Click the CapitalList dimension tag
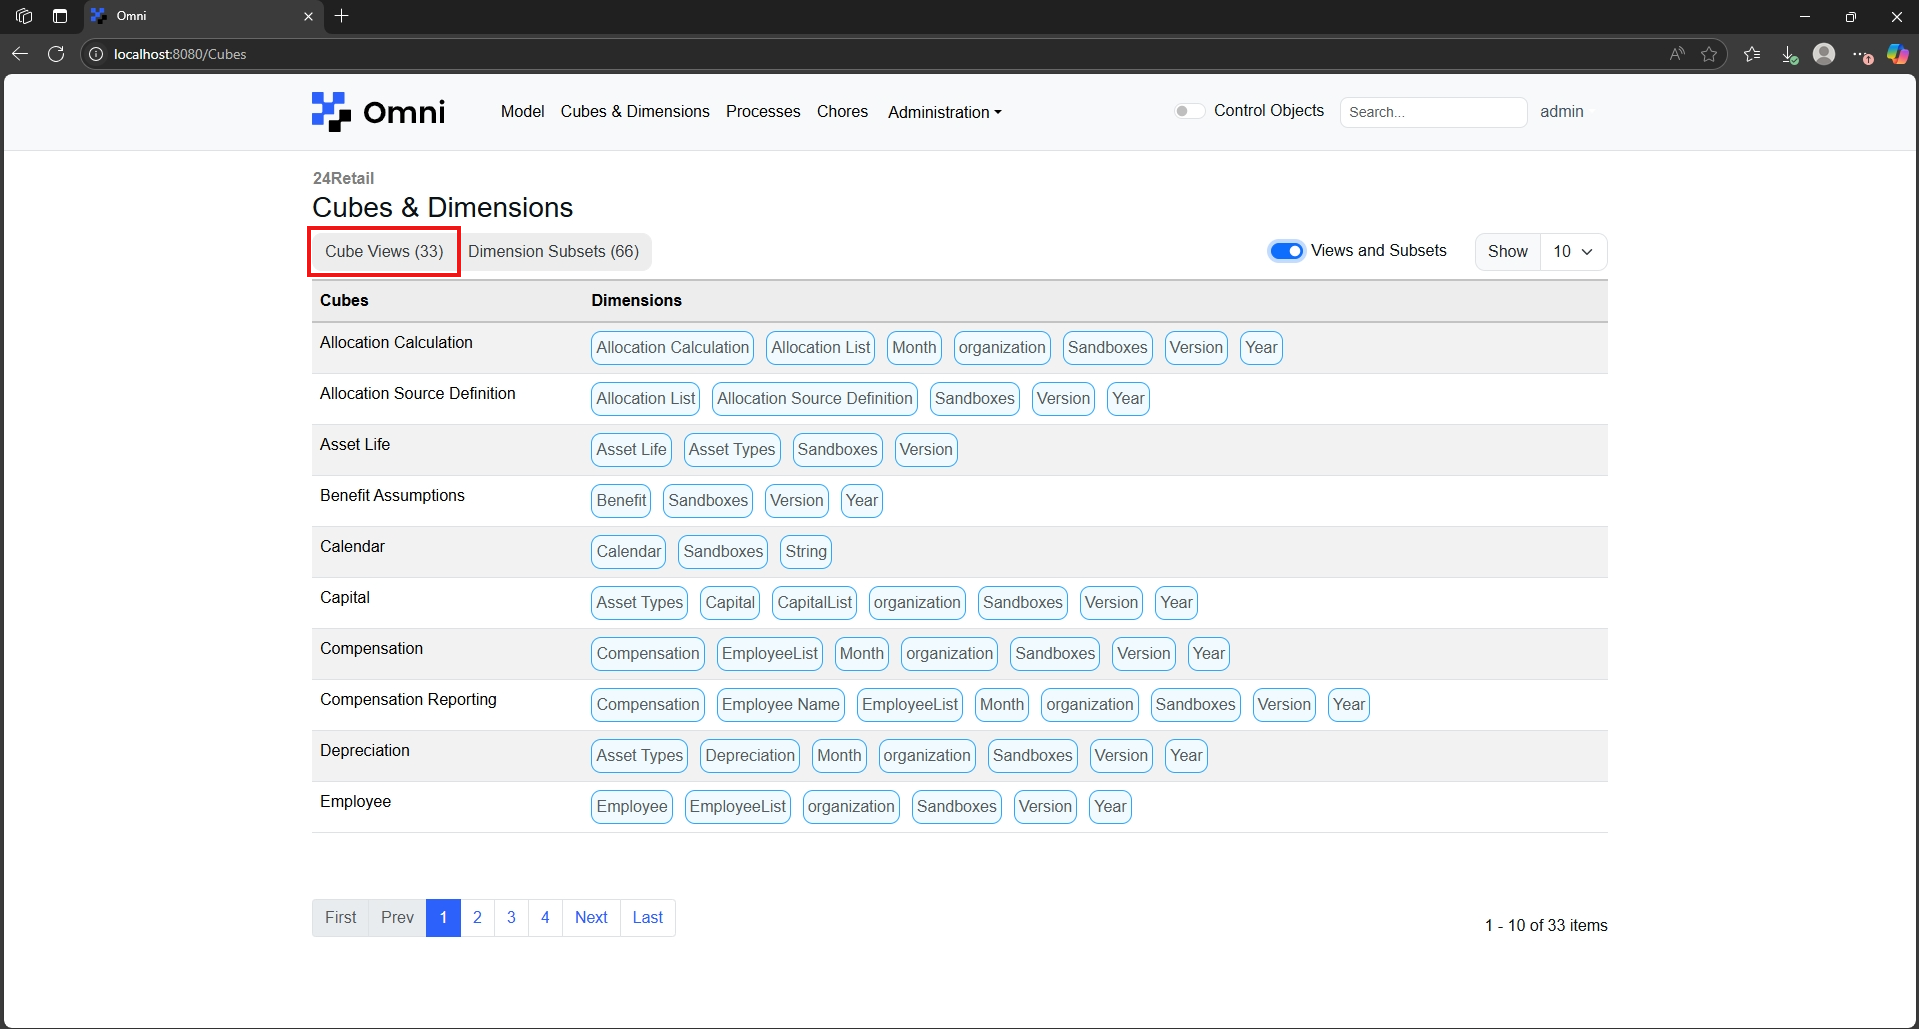 click(x=815, y=603)
